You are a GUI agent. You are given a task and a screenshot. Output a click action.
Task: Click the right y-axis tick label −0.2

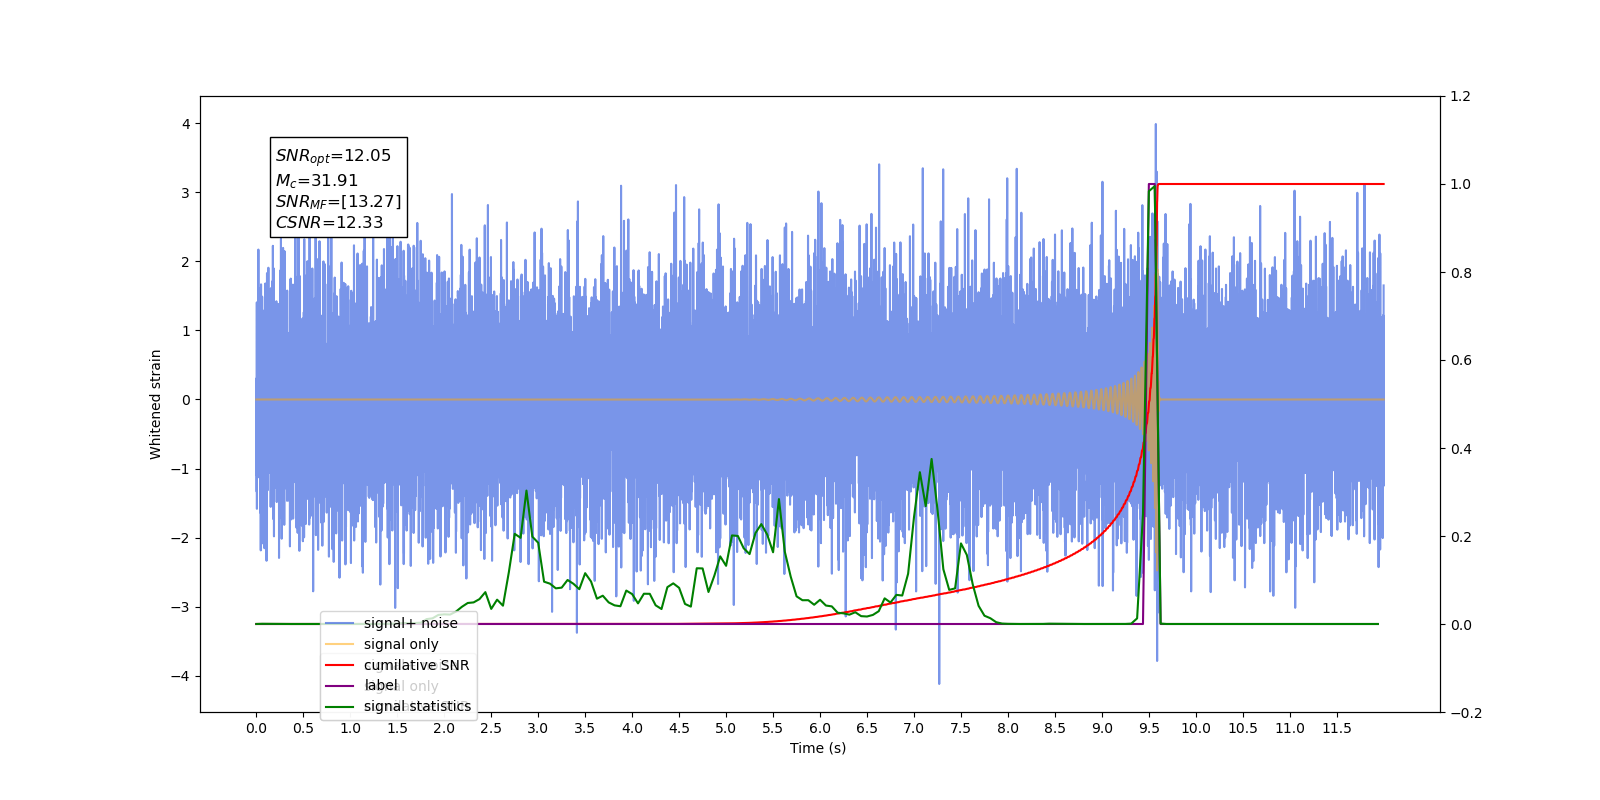pos(1466,713)
